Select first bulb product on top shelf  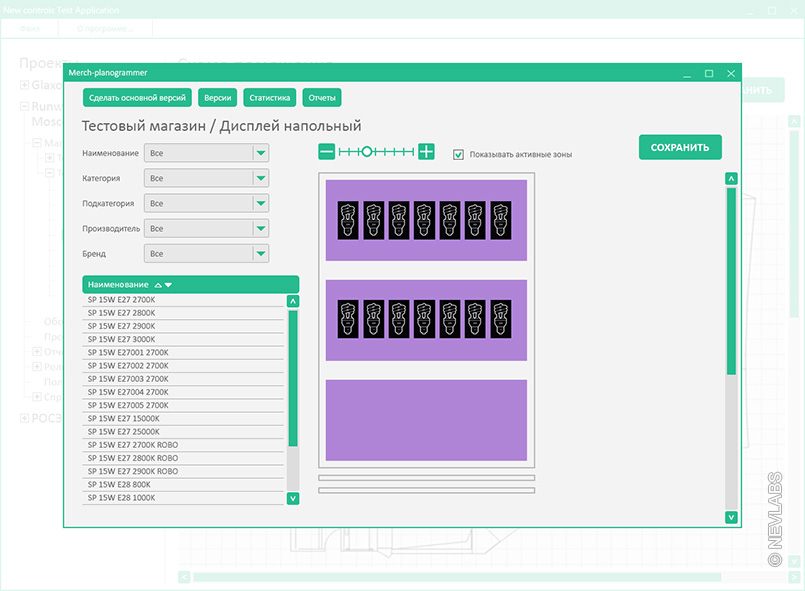click(348, 220)
